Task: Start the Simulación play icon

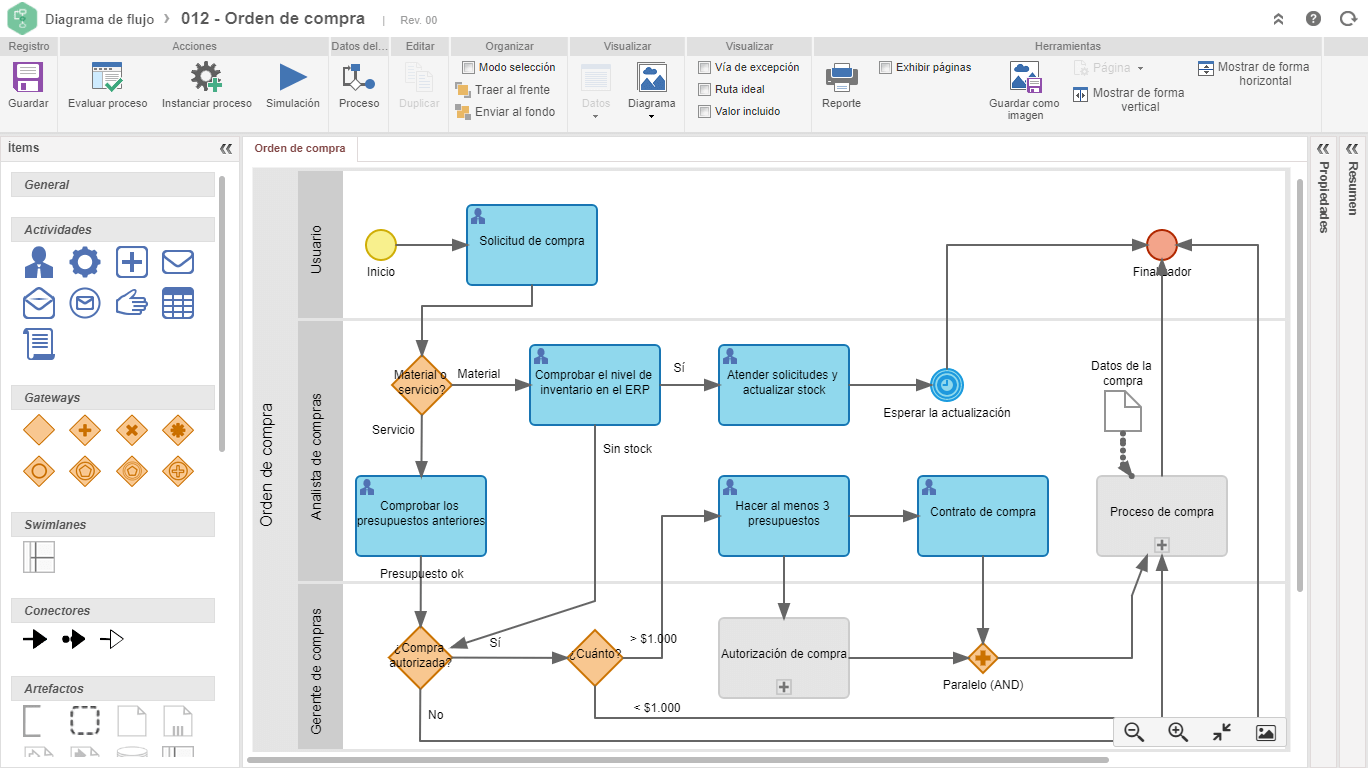Action: tap(293, 78)
